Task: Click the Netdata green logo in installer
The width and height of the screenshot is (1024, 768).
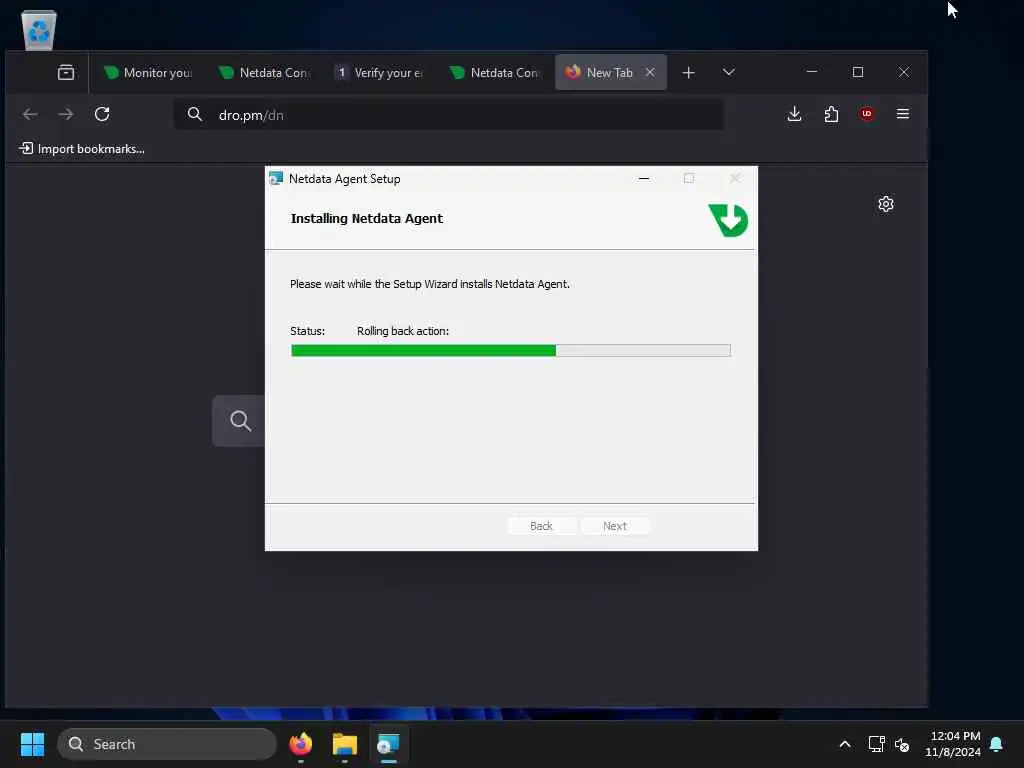Action: [x=728, y=220]
